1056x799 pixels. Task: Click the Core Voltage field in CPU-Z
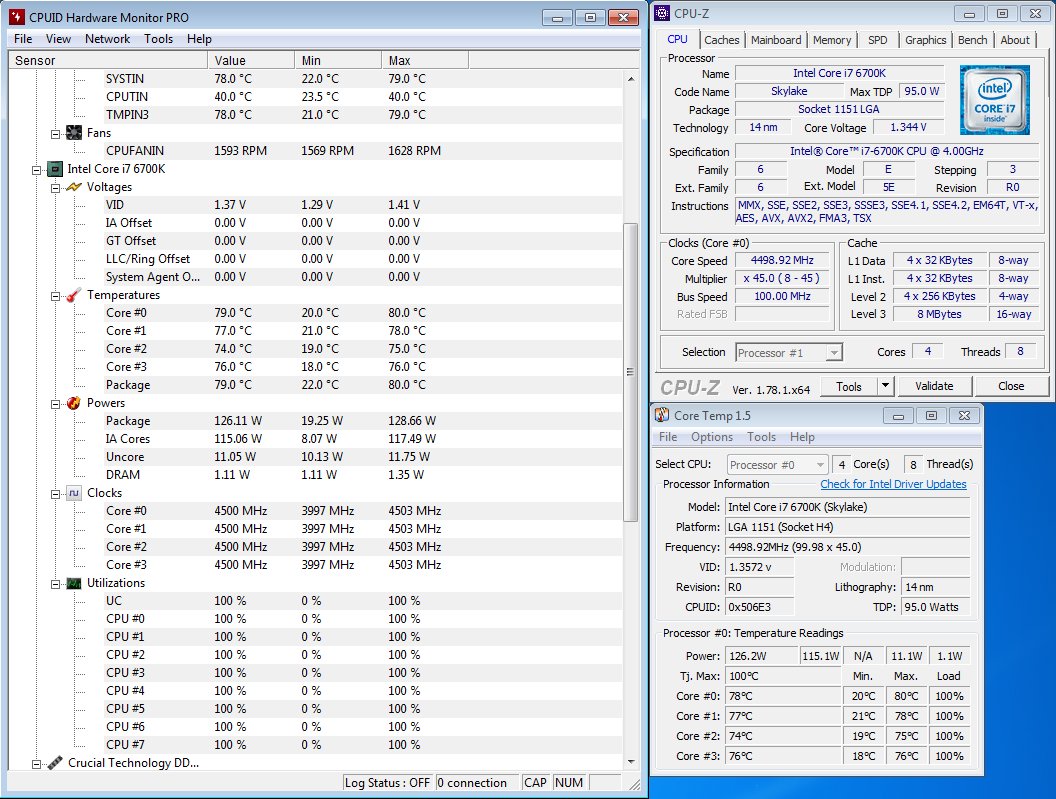click(908, 127)
